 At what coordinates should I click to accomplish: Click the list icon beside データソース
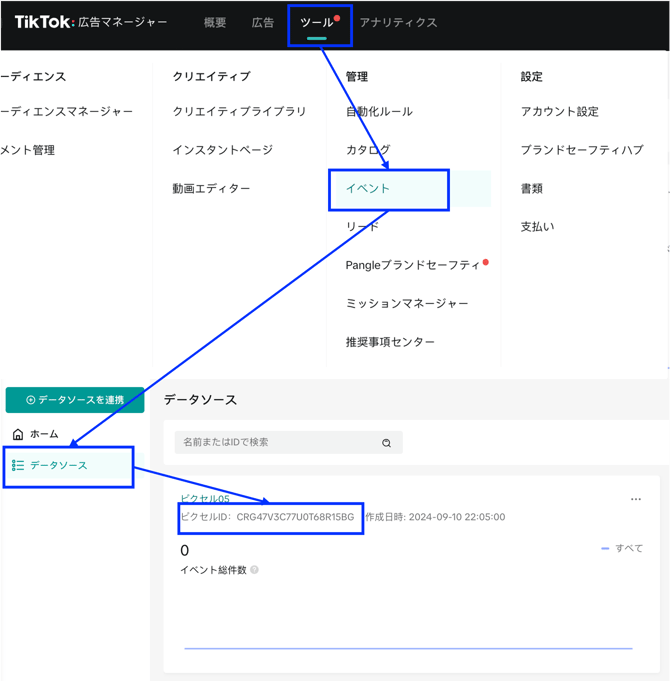click(18, 465)
